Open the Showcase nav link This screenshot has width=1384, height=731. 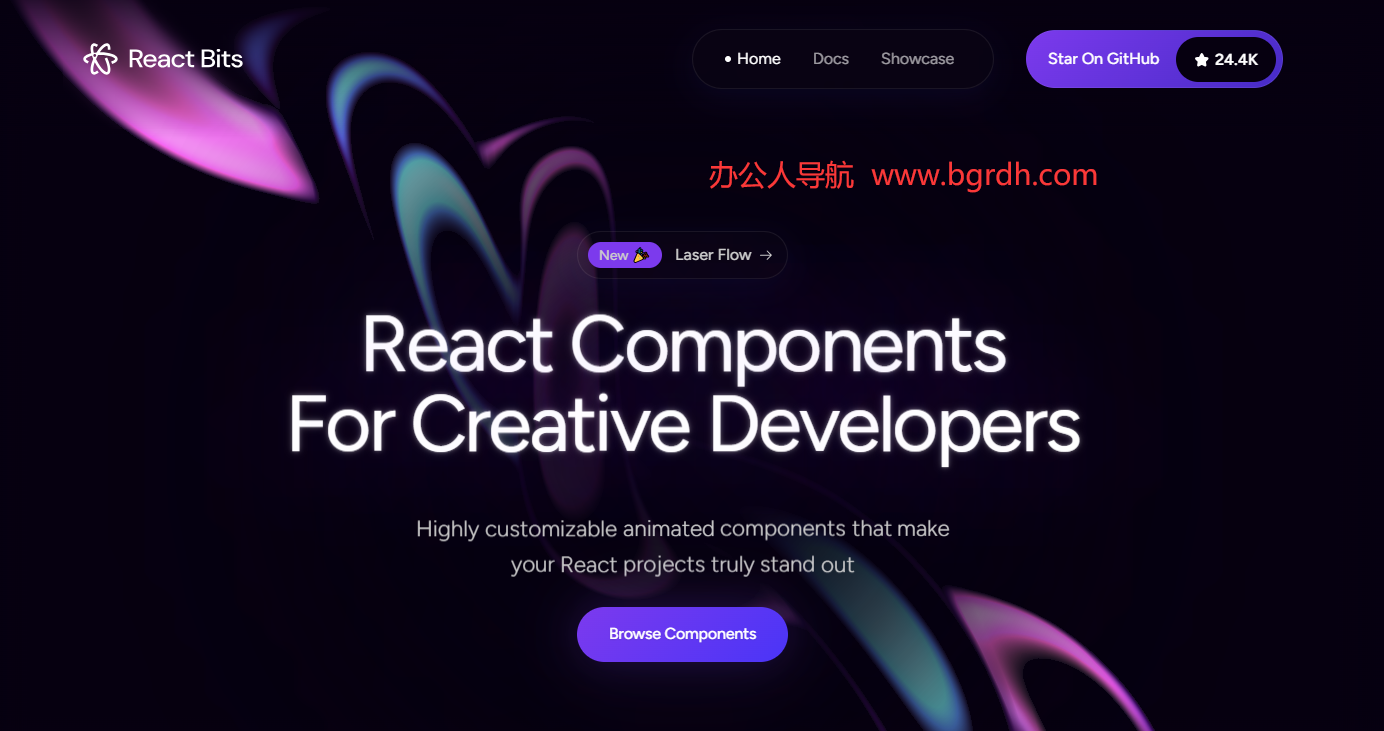917,59
